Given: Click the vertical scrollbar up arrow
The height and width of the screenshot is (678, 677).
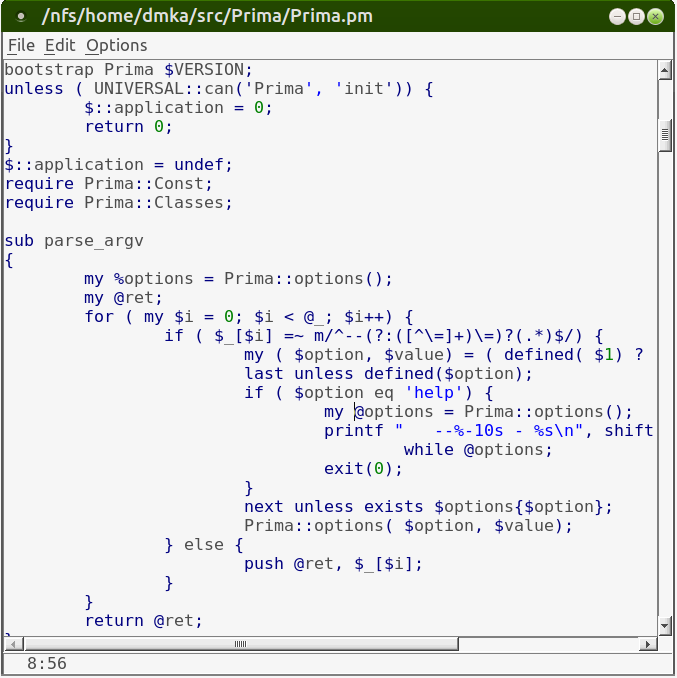Looking at the screenshot, I should tap(665, 70).
